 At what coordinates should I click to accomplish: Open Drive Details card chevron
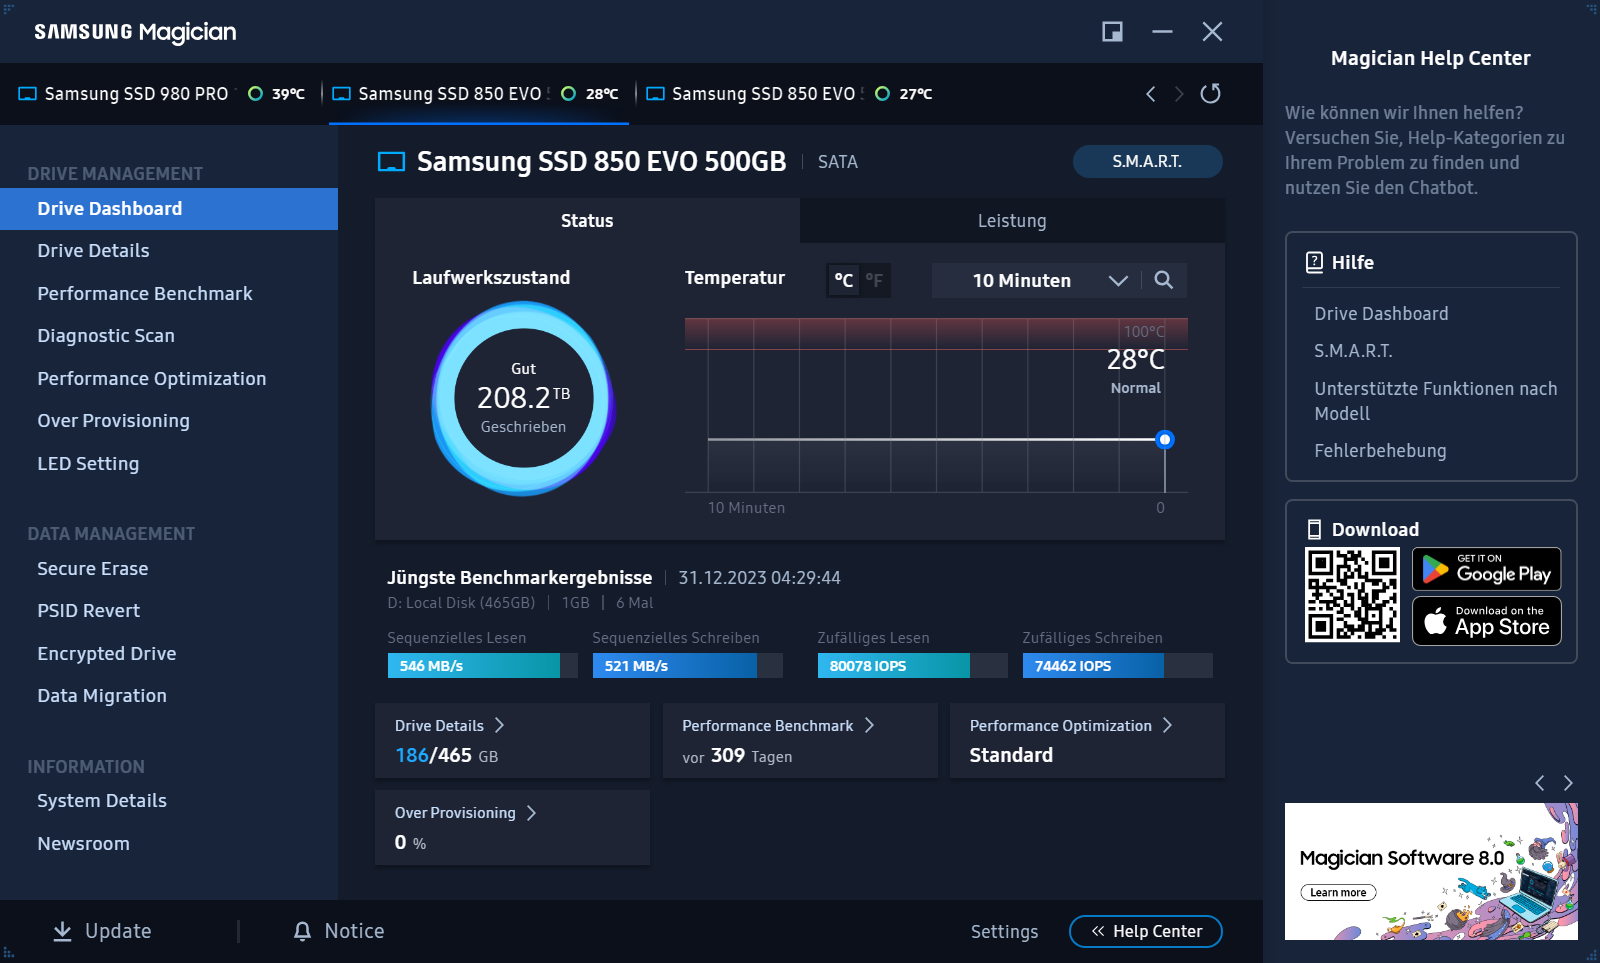[499, 725]
